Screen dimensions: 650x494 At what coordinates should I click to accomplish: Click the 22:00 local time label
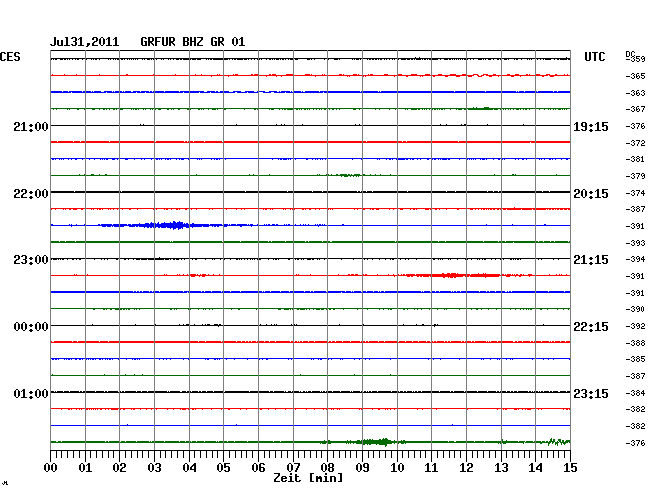click(31, 194)
